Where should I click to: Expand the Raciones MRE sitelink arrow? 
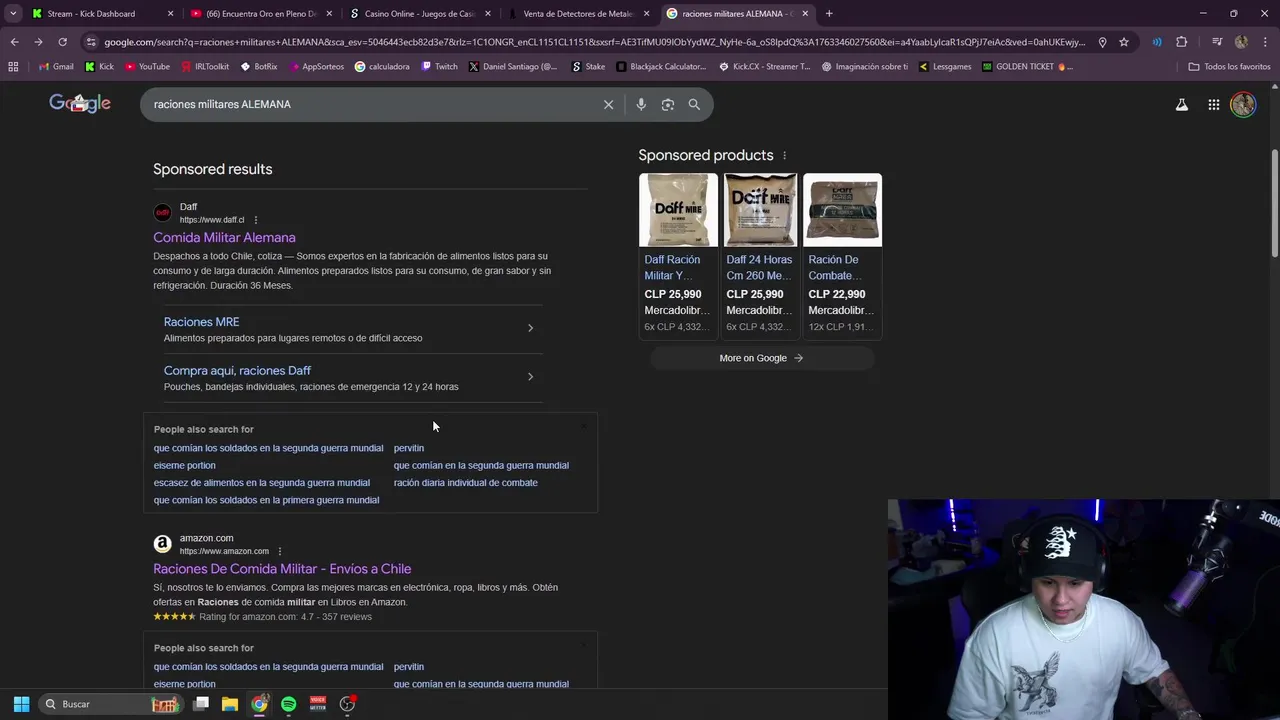point(530,328)
